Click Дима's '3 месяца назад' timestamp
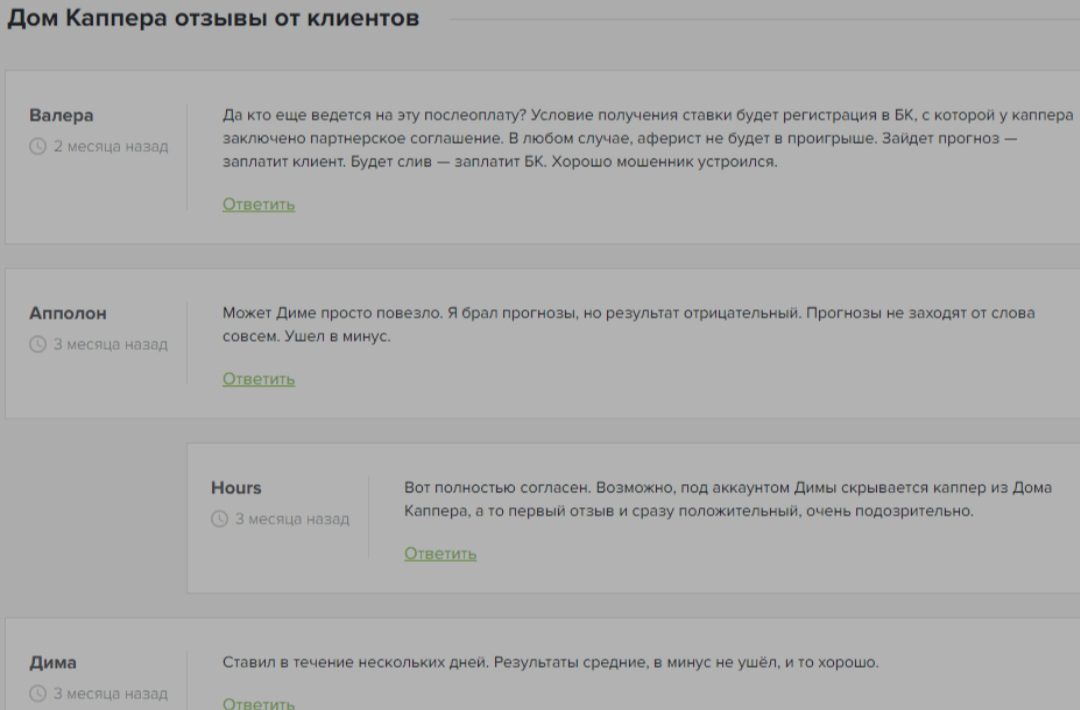The height and width of the screenshot is (710, 1080). point(110,693)
